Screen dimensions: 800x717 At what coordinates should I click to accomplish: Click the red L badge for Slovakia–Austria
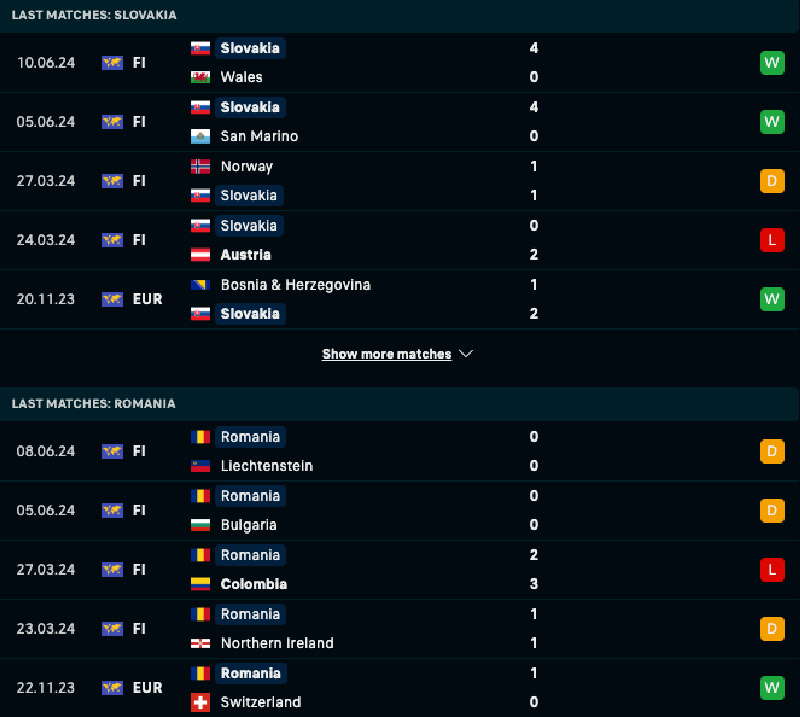[x=772, y=240]
